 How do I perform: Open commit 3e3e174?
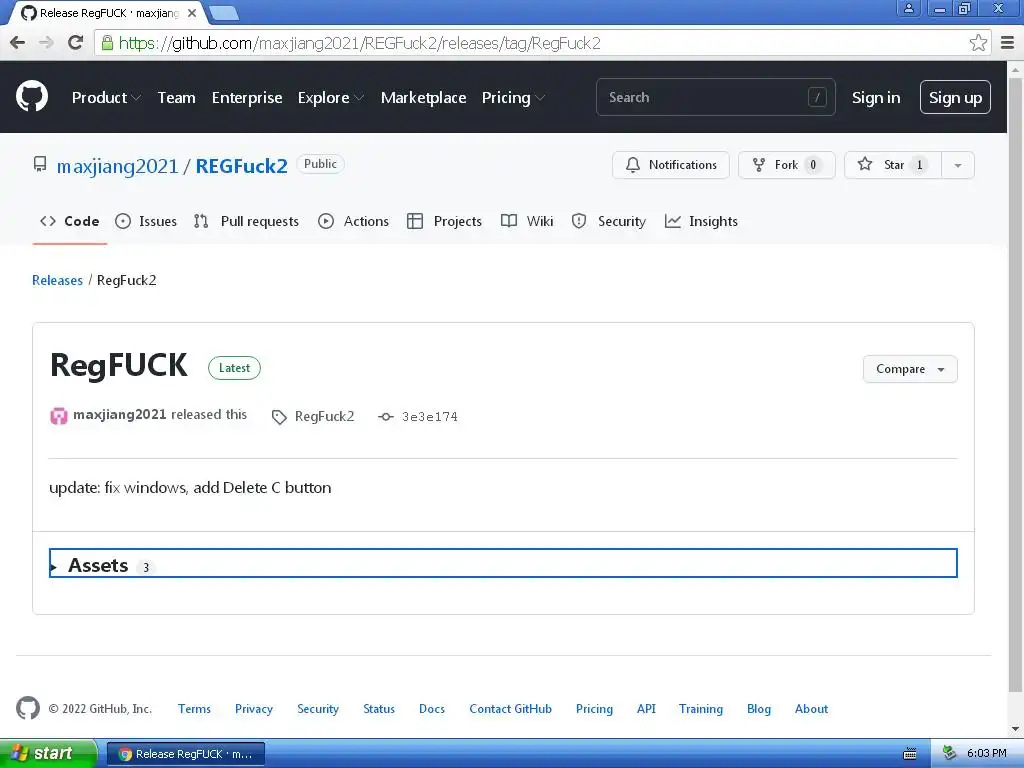click(430, 417)
